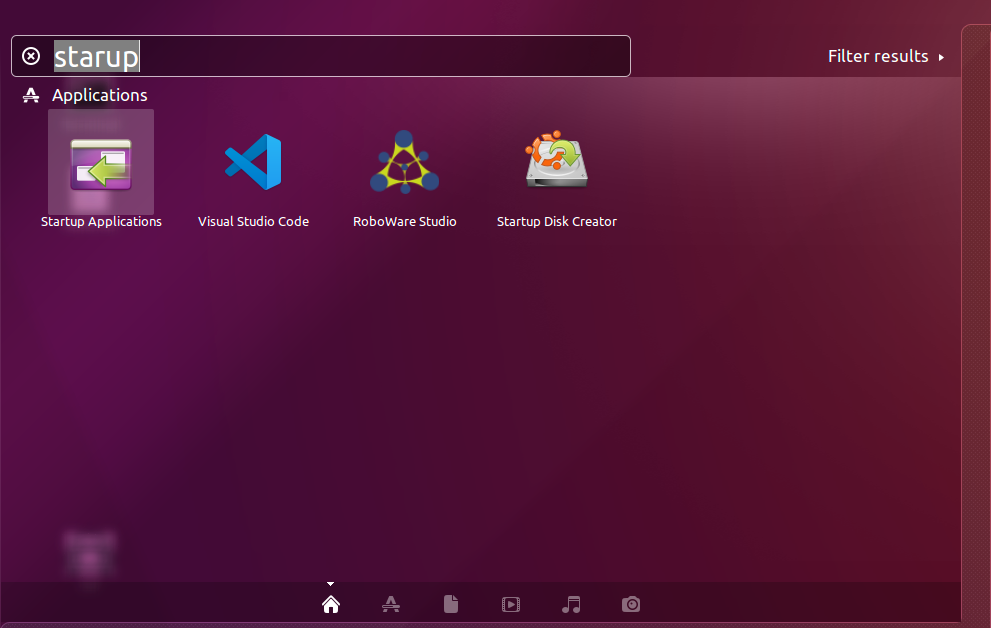This screenshot has height=628, width=991.
Task: Return to the Dash home lens
Action: coord(330,604)
